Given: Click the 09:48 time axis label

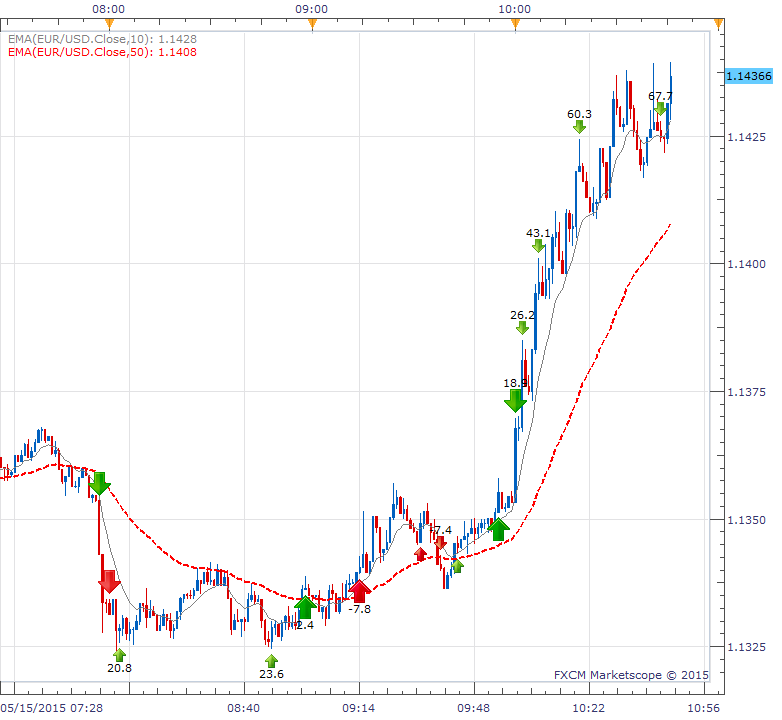Looking at the screenshot, I should click(x=474, y=708).
